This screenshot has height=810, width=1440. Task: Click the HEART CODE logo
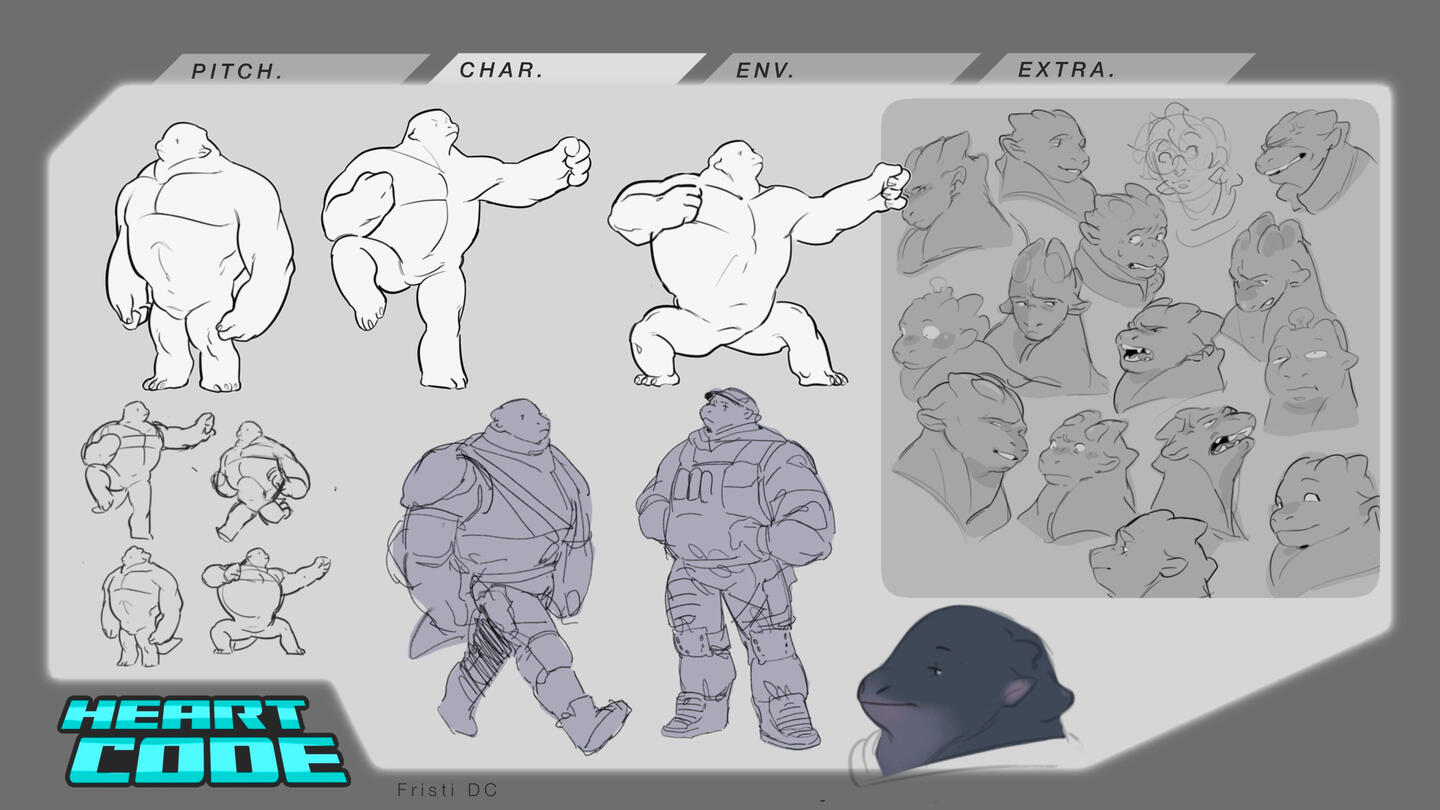pos(201,741)
